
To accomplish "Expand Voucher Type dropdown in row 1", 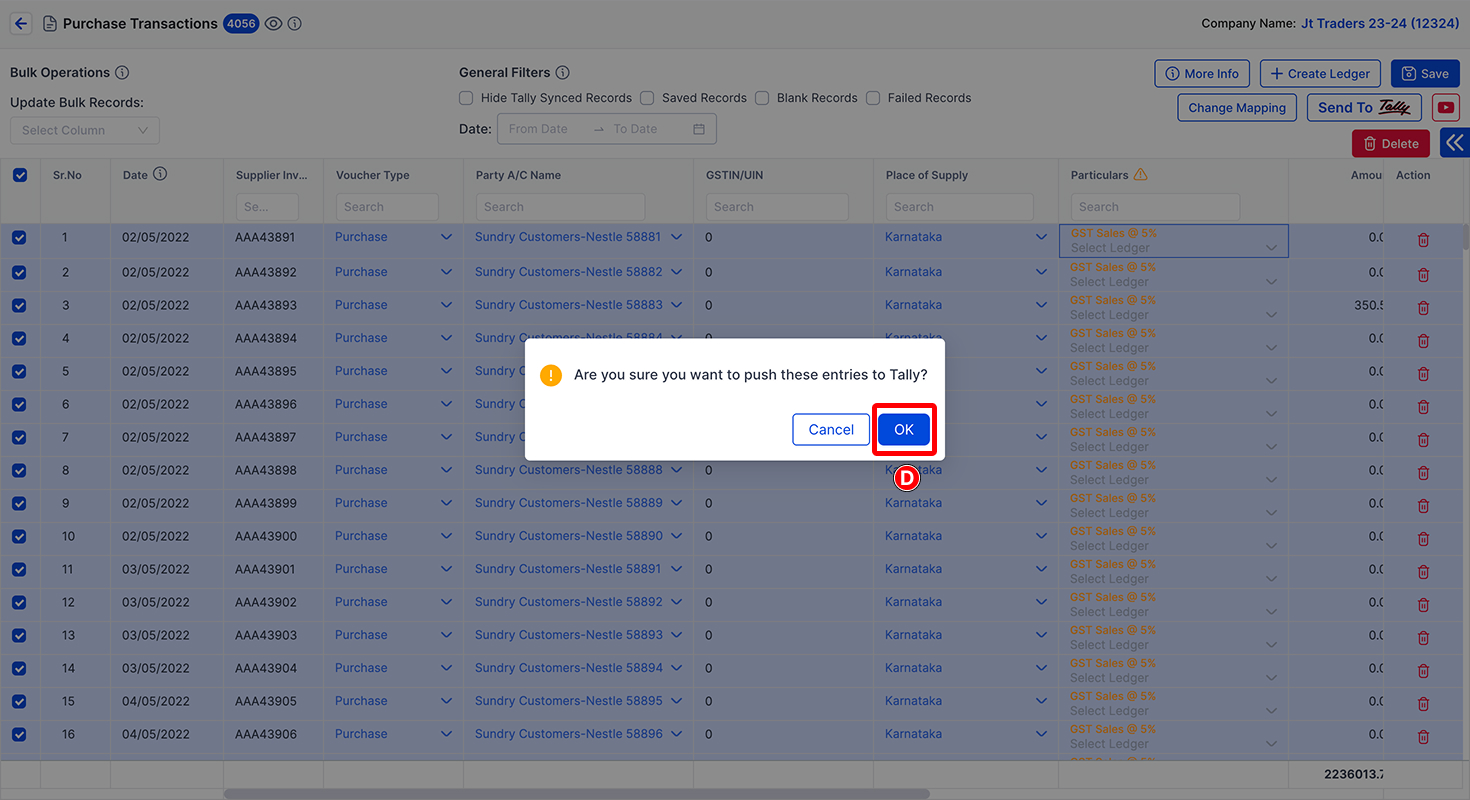I will (x=446, y=238).
